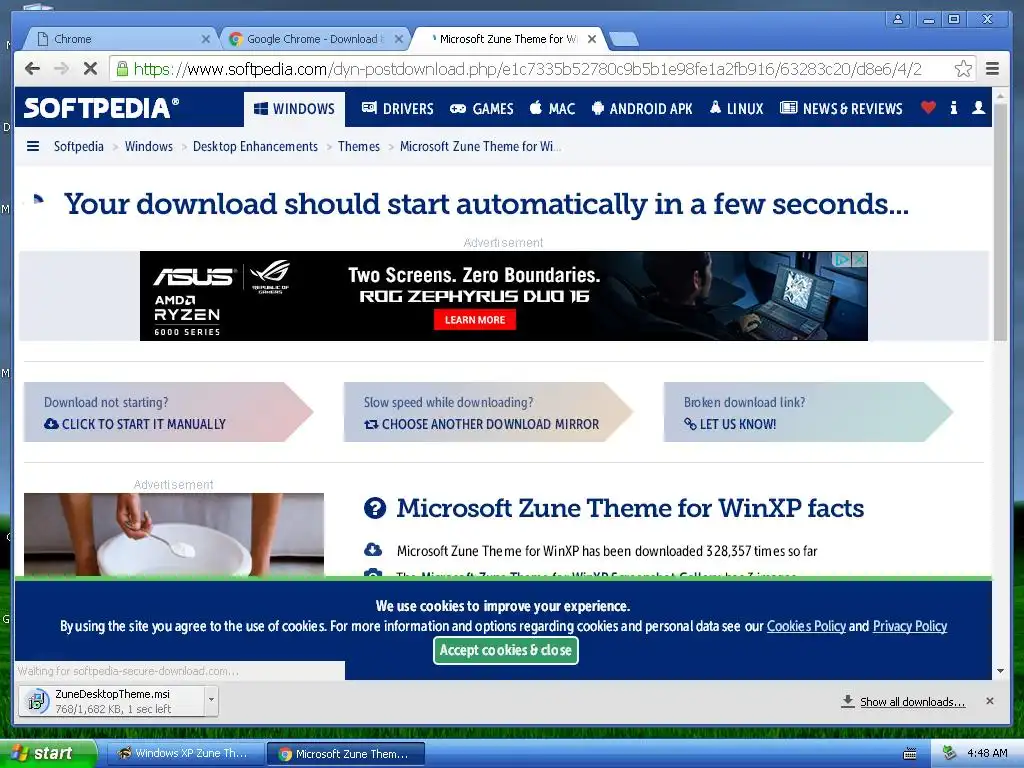Click the browser back arrow

32,69
